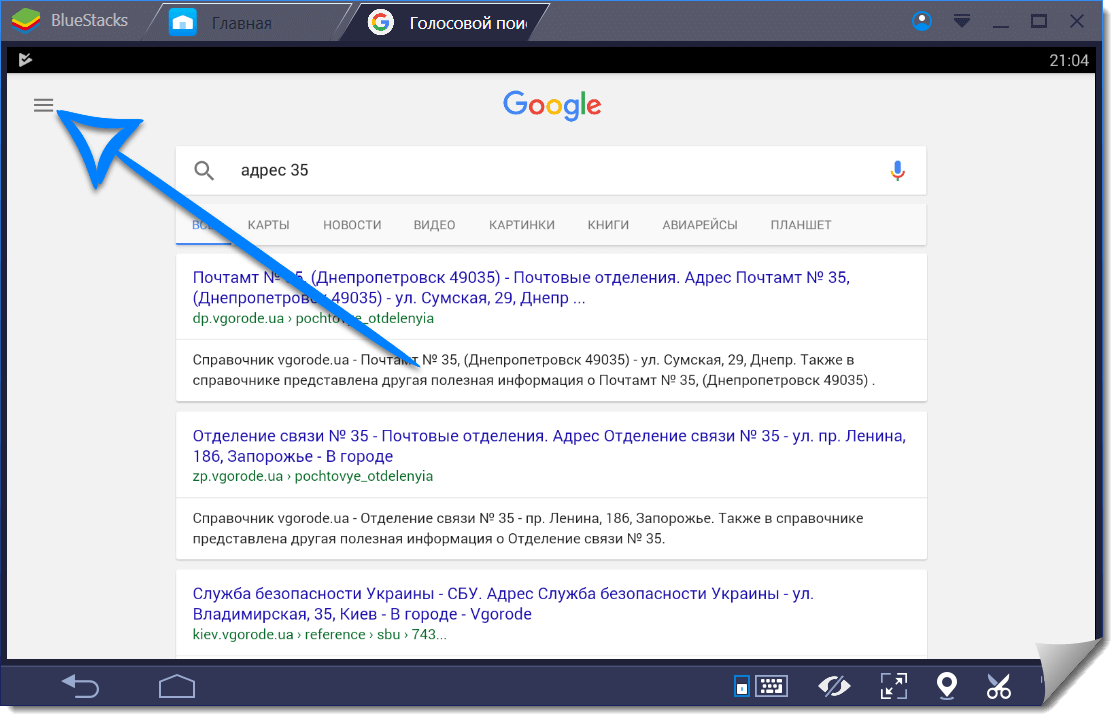Click the Главная tab home icon
Image resolution: width=1118 pixels, height=721 pixels.
pos(183,22)
